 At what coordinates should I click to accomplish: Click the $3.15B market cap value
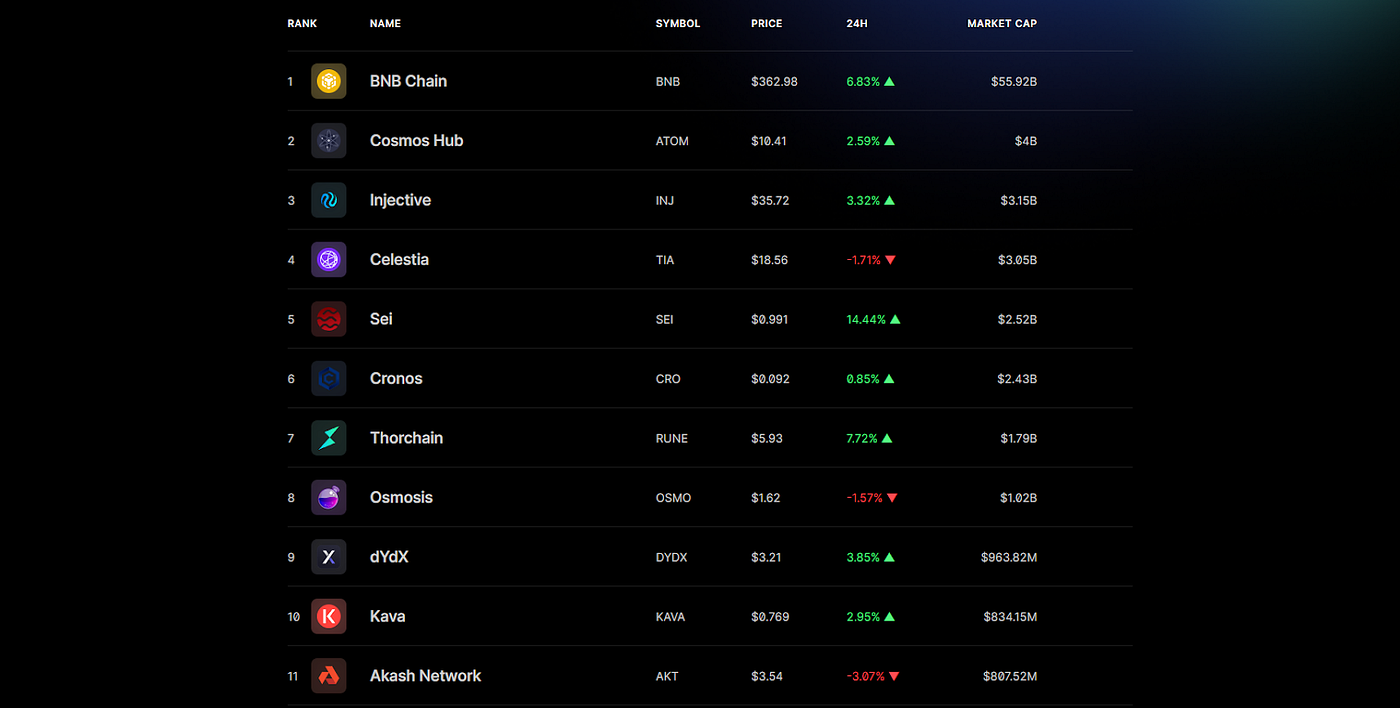[1019, 200]
